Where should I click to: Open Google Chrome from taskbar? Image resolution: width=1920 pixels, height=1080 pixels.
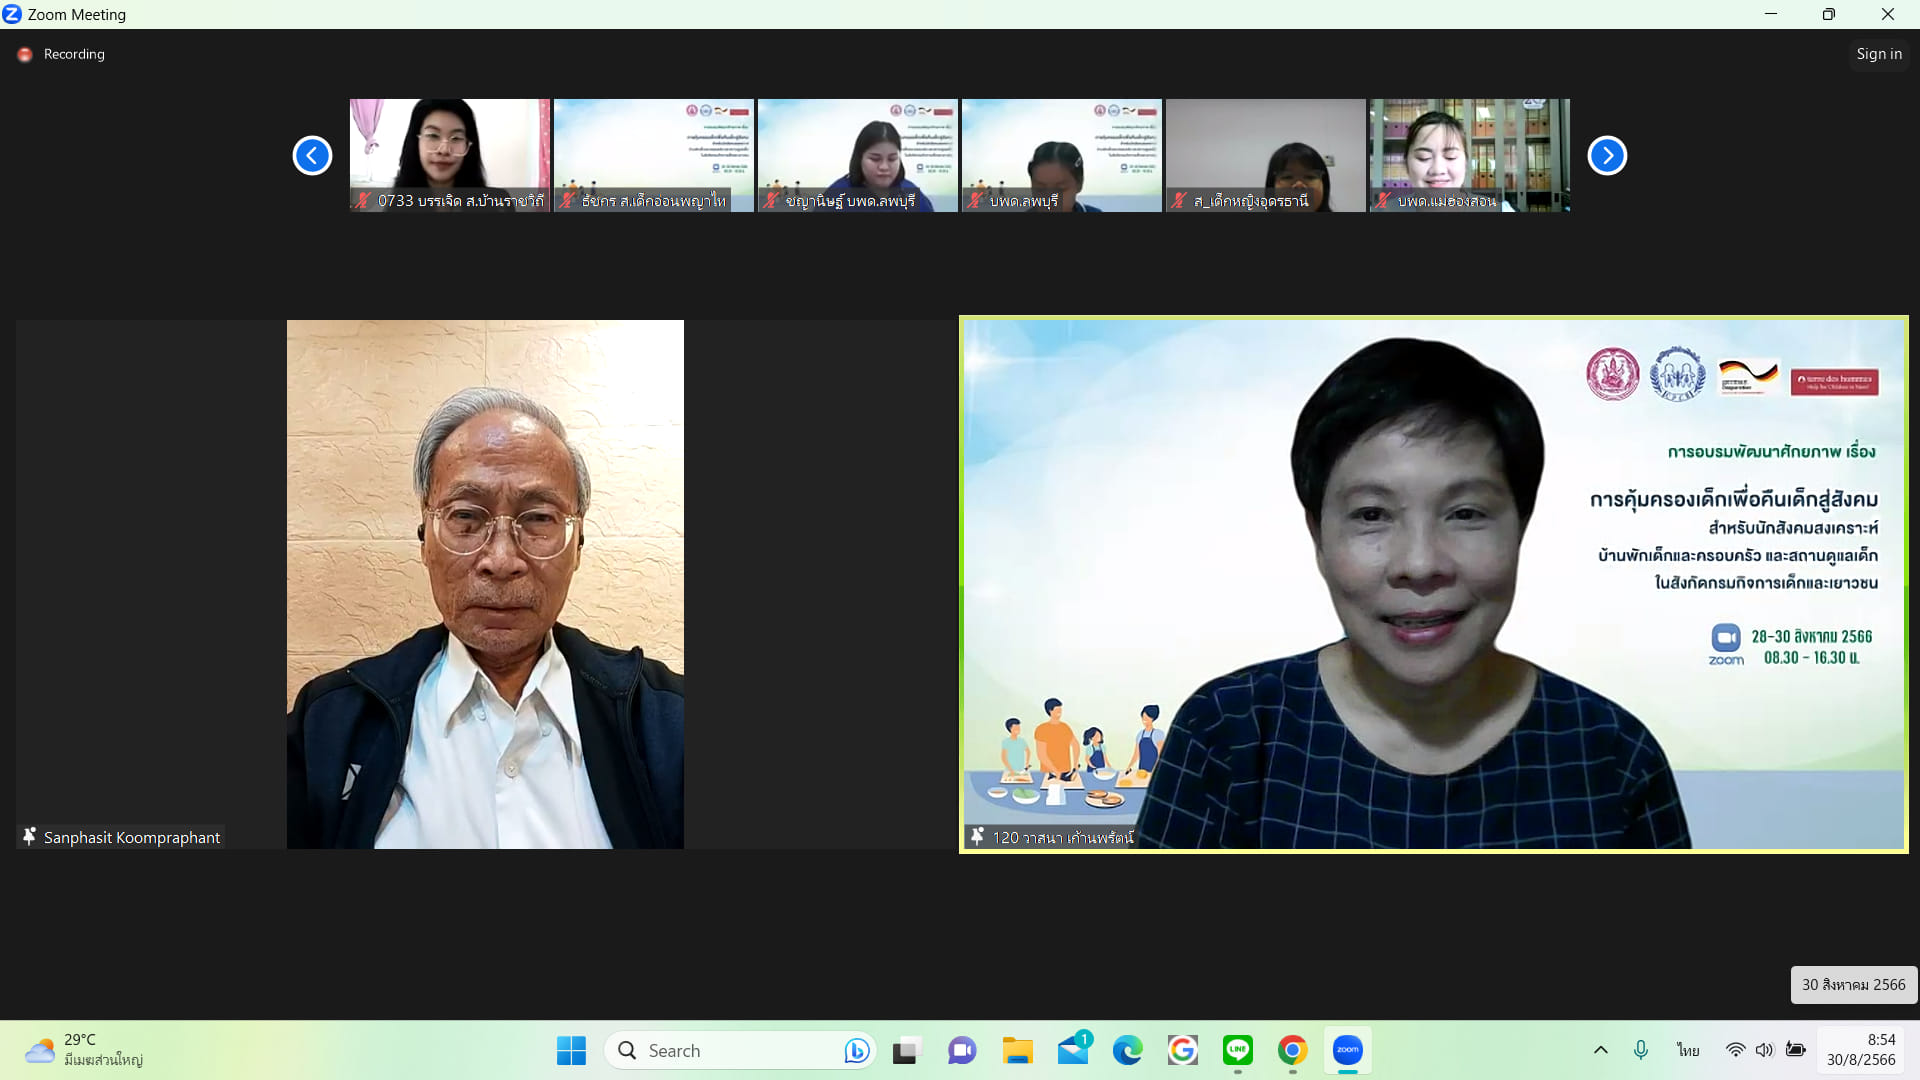point(1292,1050)
